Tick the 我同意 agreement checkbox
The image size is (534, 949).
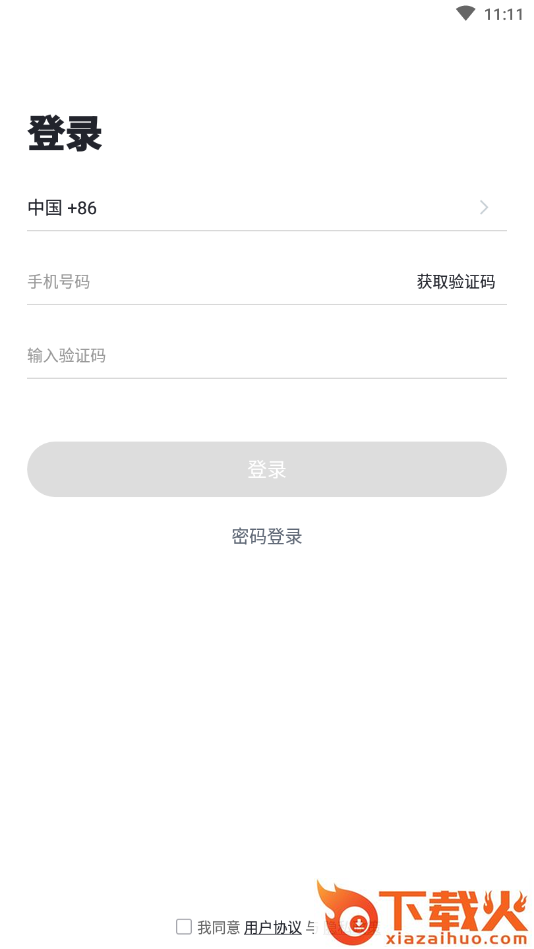pyautogui.click(x=184, y=926)
